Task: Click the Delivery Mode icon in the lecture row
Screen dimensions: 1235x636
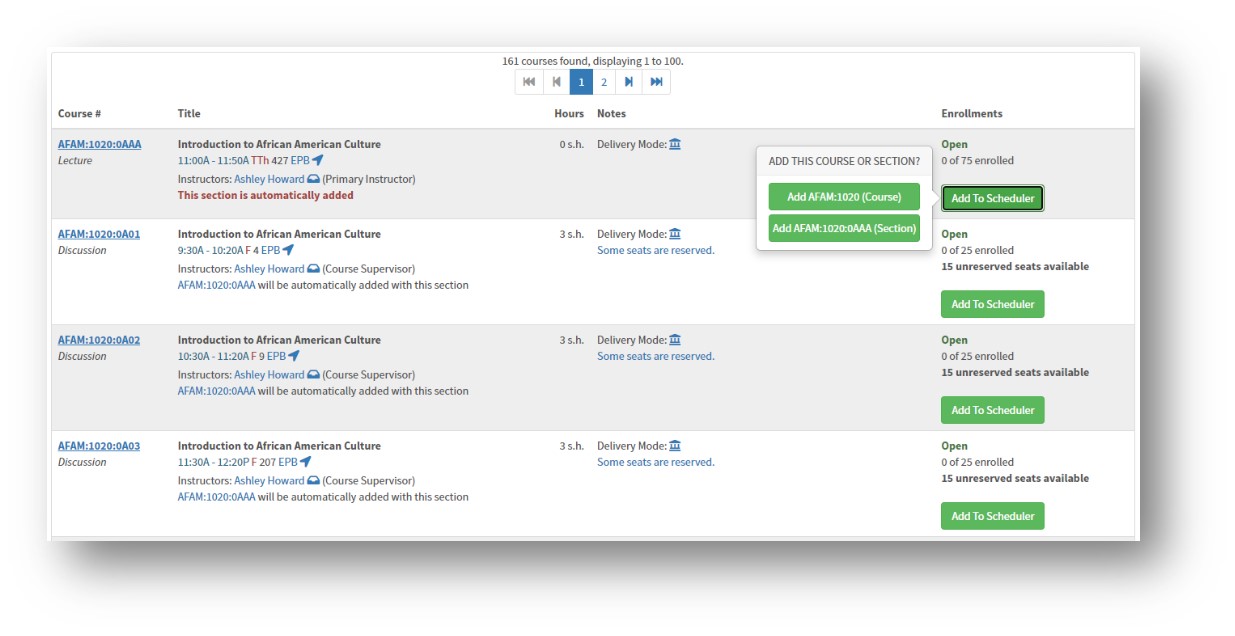Action: coord(675,144)
